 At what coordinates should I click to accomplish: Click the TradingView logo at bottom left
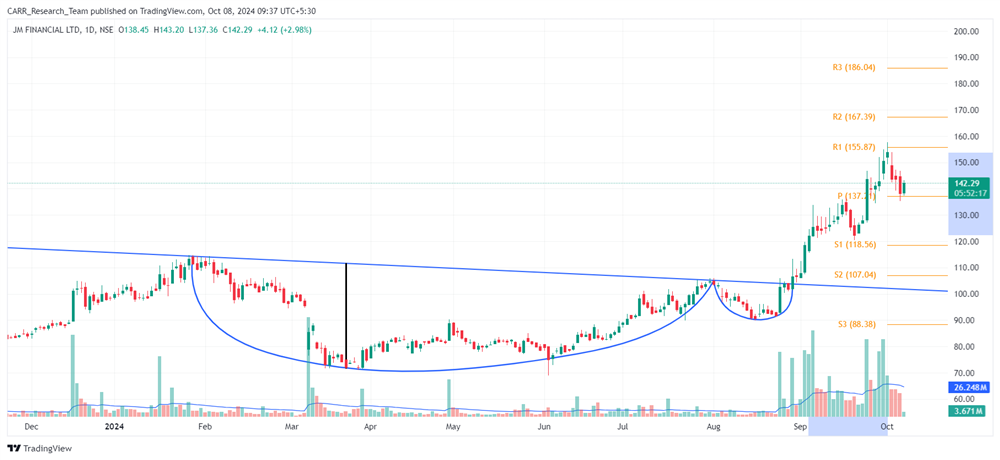tap(40, 449)
